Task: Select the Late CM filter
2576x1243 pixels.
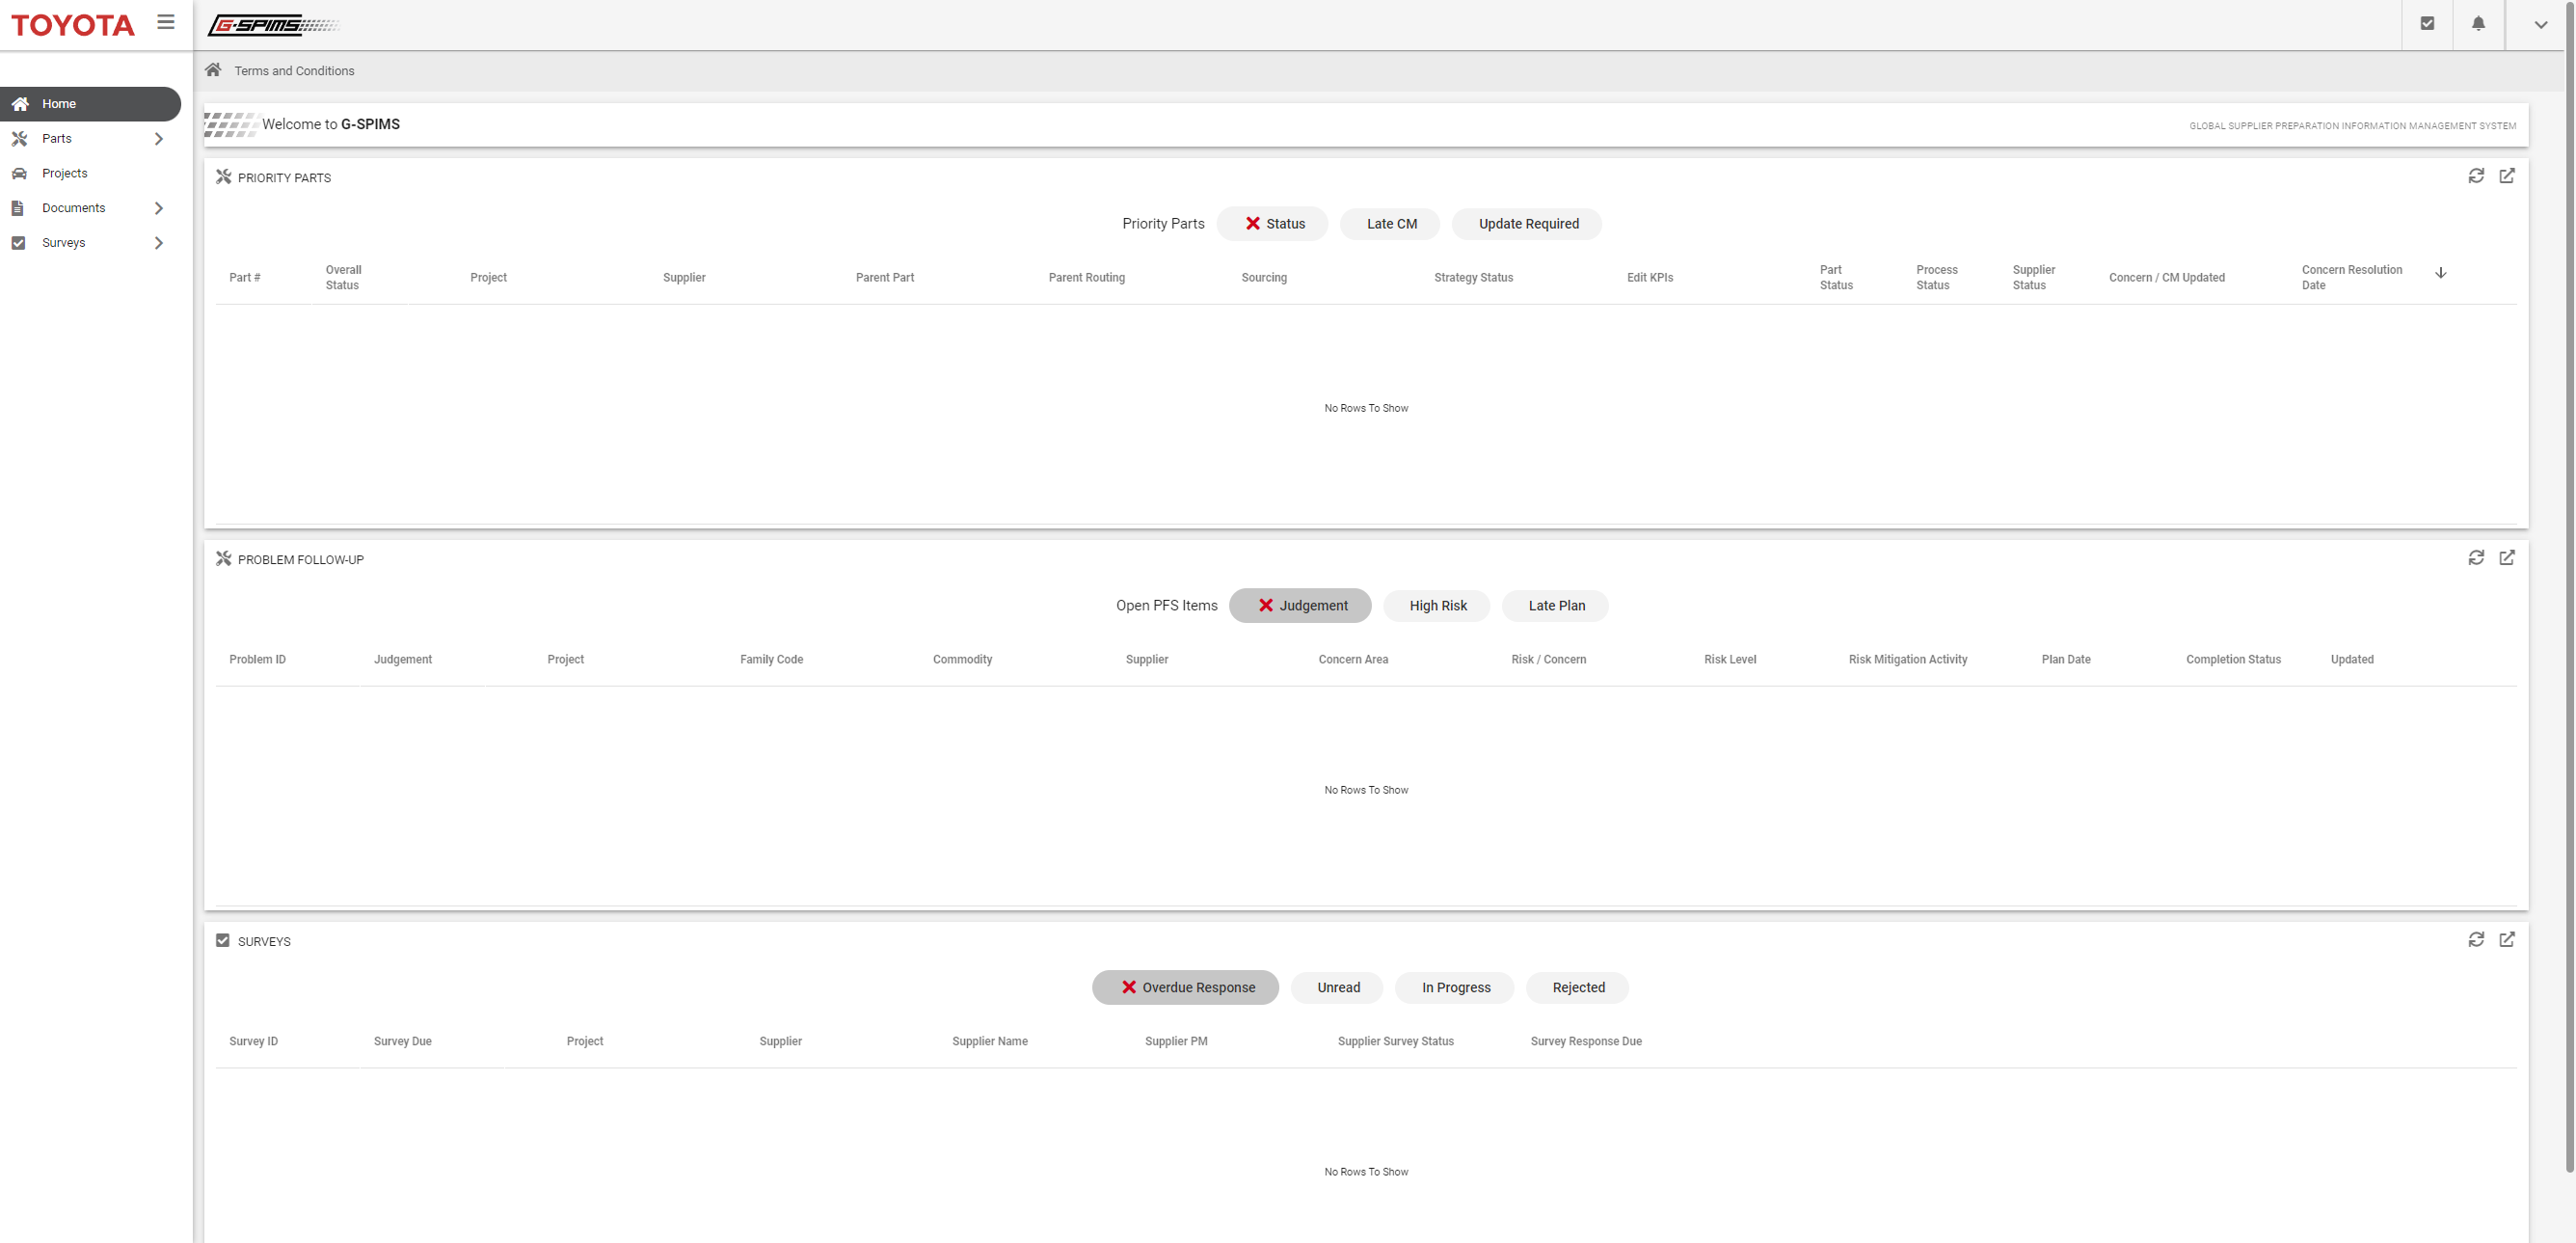Action: click(x=1391, y=224)
